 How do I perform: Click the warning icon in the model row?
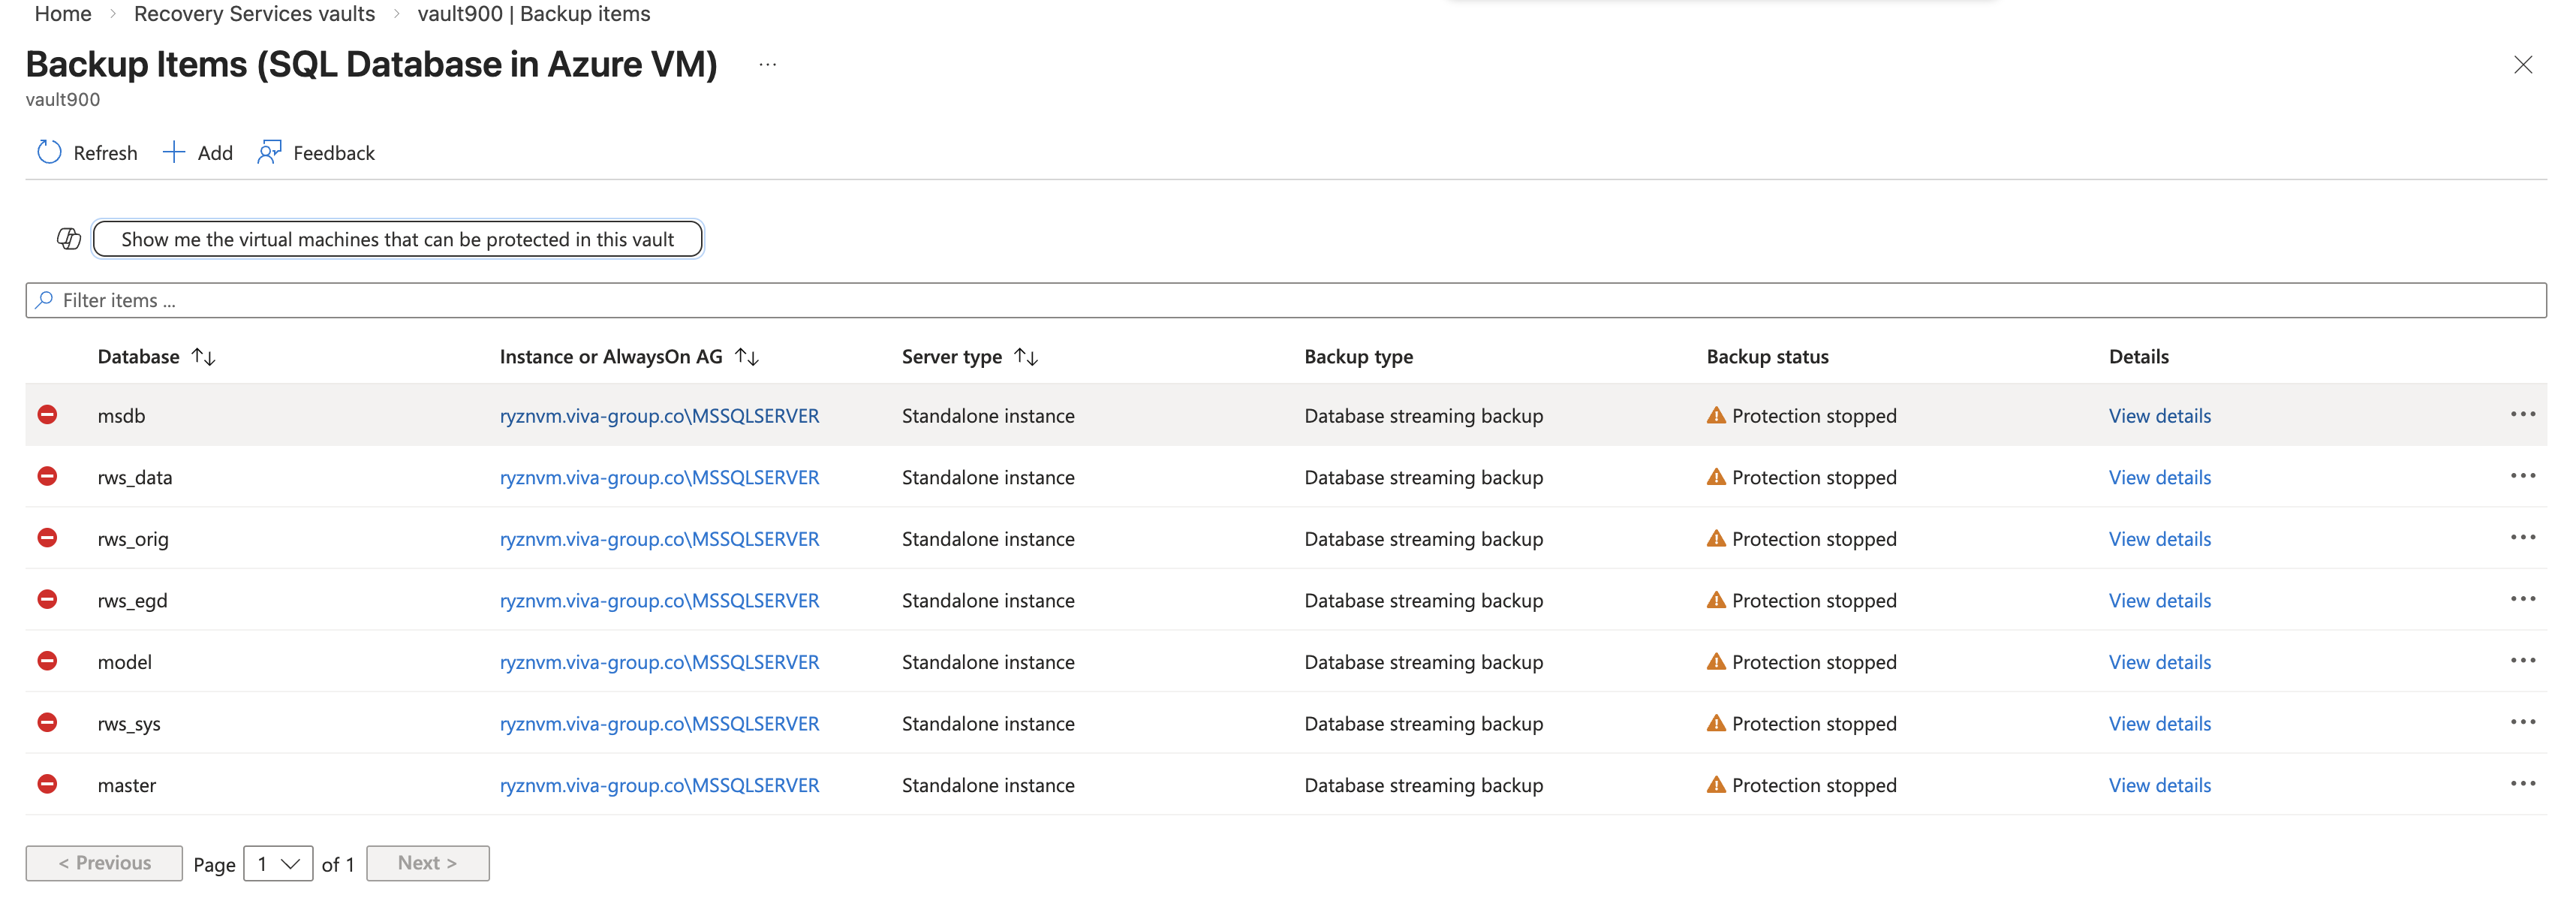click(1716, 661)
